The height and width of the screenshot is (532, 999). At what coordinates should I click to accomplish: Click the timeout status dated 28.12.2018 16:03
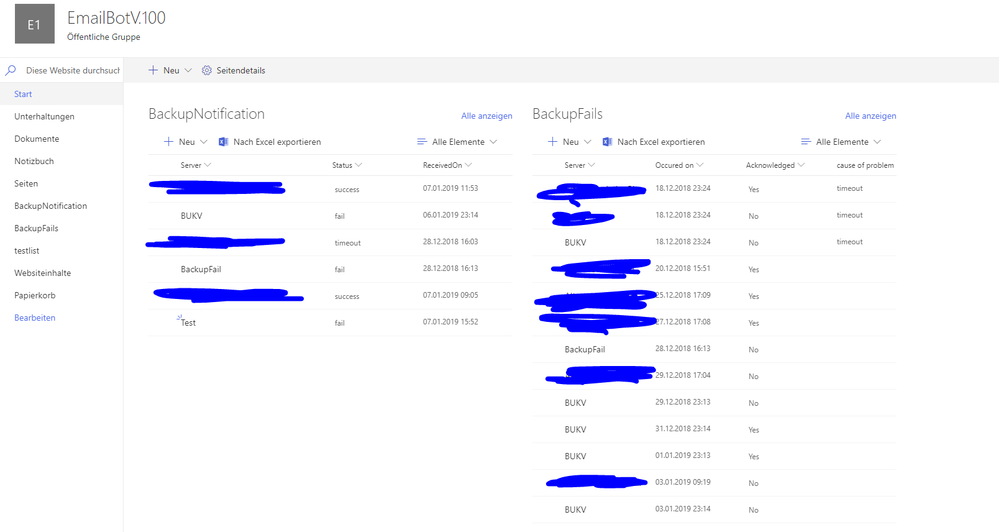[x=347, y=243]
